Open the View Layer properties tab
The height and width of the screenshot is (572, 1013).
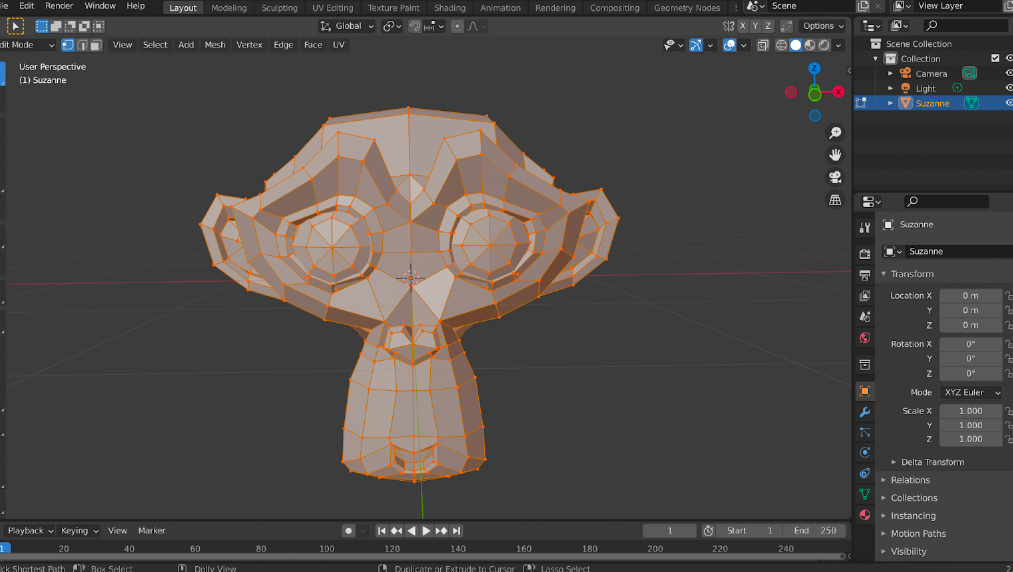[865, 296]
